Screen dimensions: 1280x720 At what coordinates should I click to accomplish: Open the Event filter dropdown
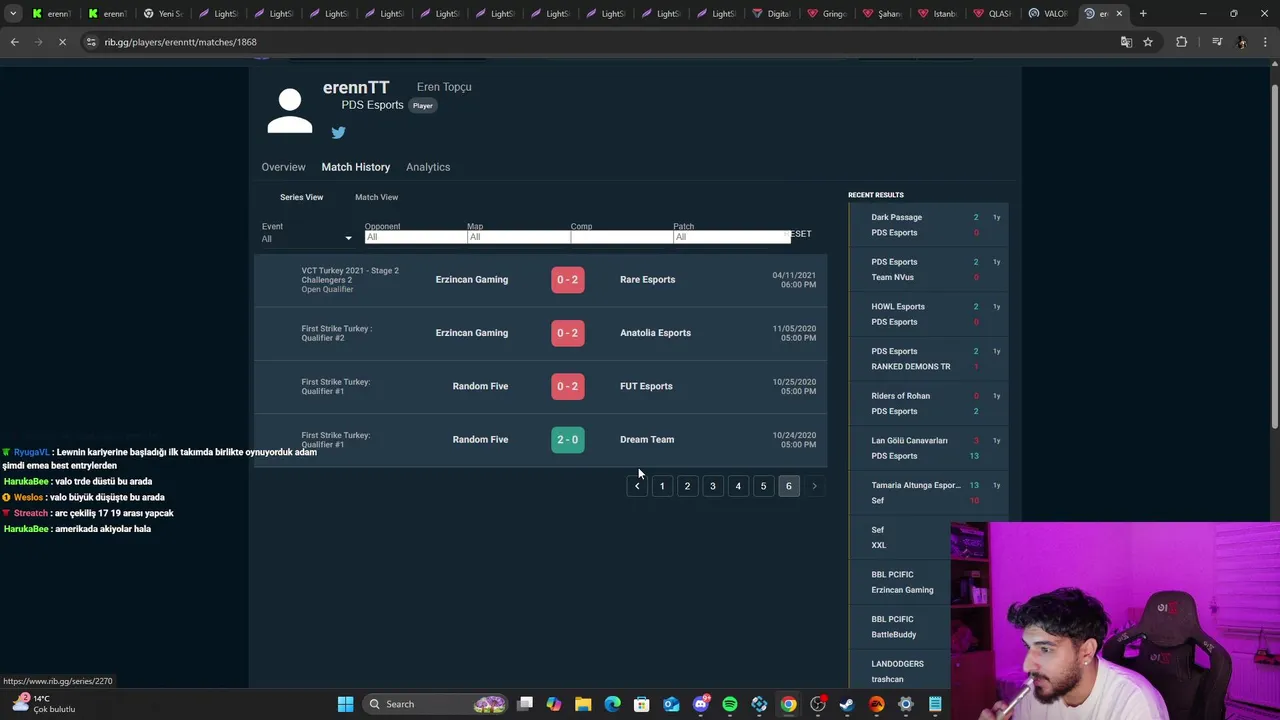[x=307, y=238]
